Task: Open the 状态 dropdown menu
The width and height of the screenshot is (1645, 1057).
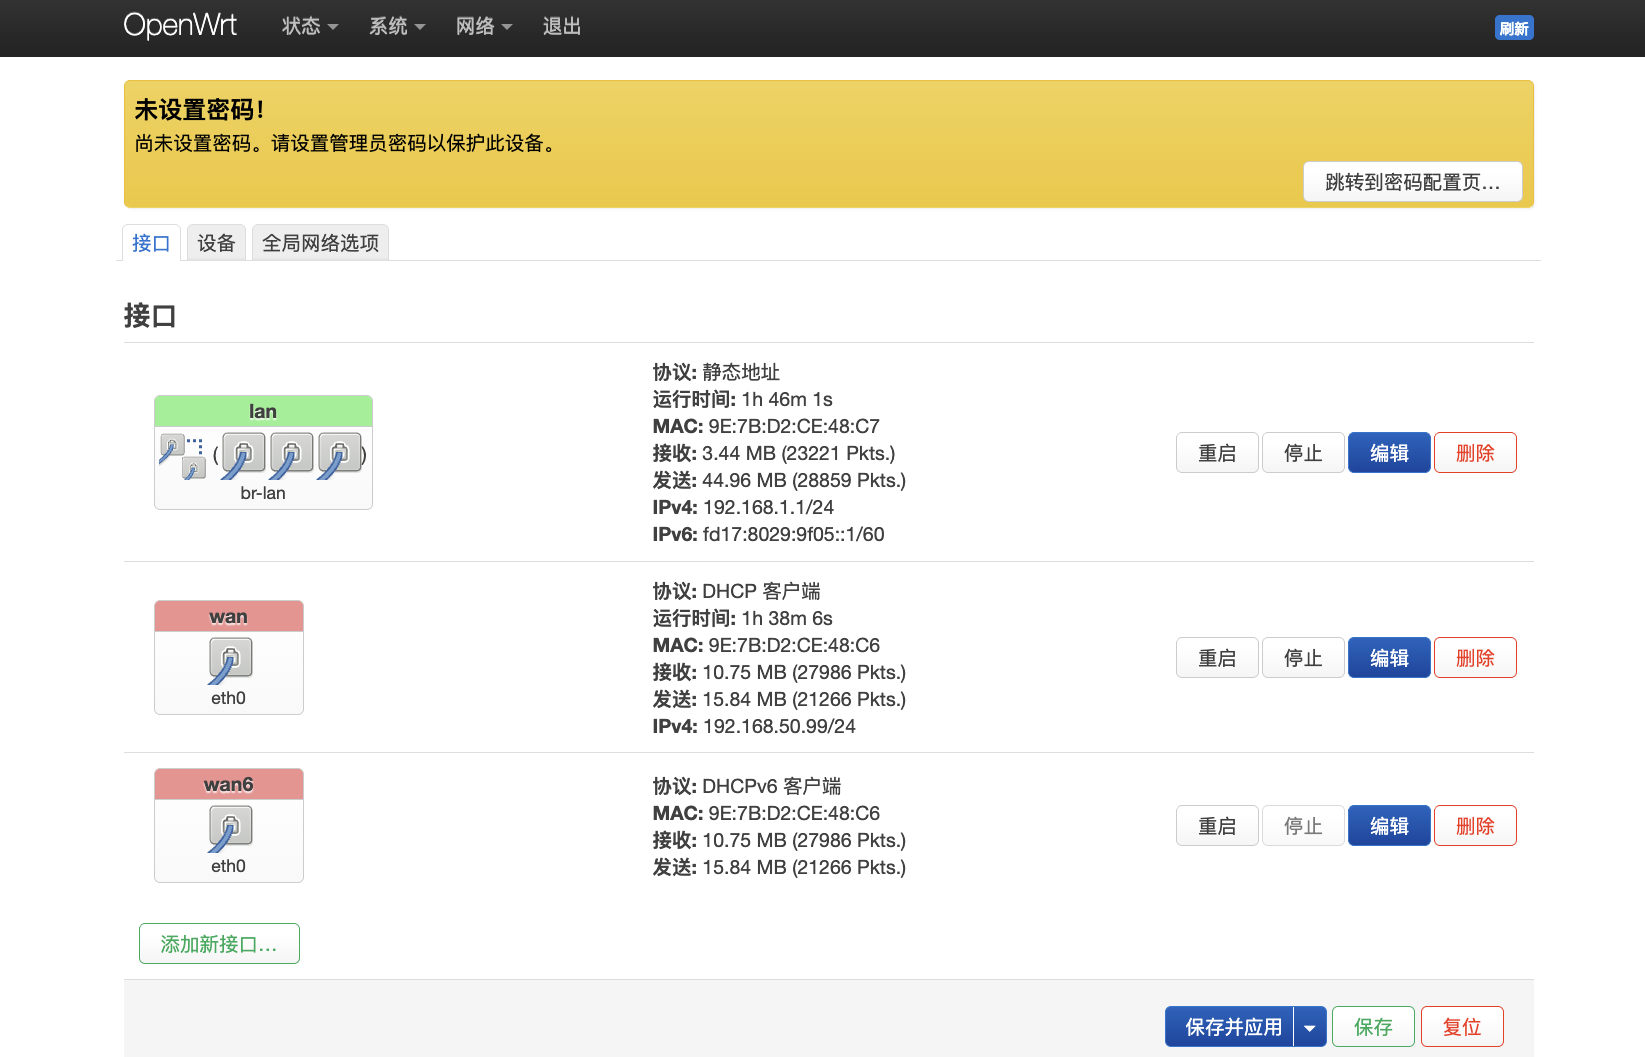Action: tap(310, 27)
